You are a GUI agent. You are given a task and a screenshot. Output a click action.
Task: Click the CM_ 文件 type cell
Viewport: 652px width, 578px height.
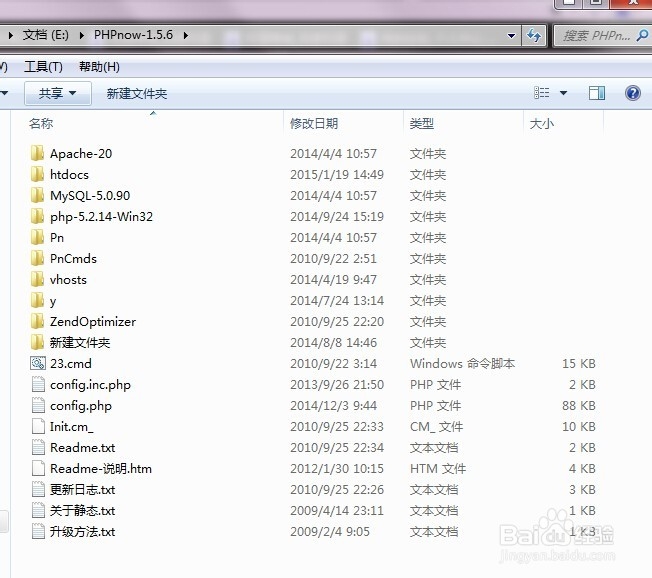click(x=436, y=427)
